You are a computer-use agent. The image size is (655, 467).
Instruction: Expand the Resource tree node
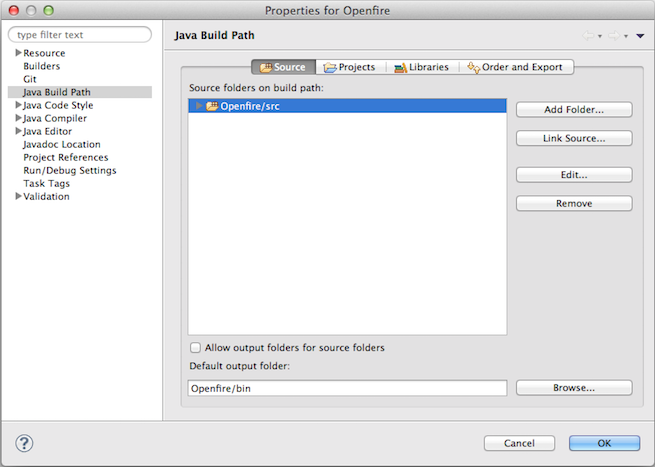pos(18,53)
